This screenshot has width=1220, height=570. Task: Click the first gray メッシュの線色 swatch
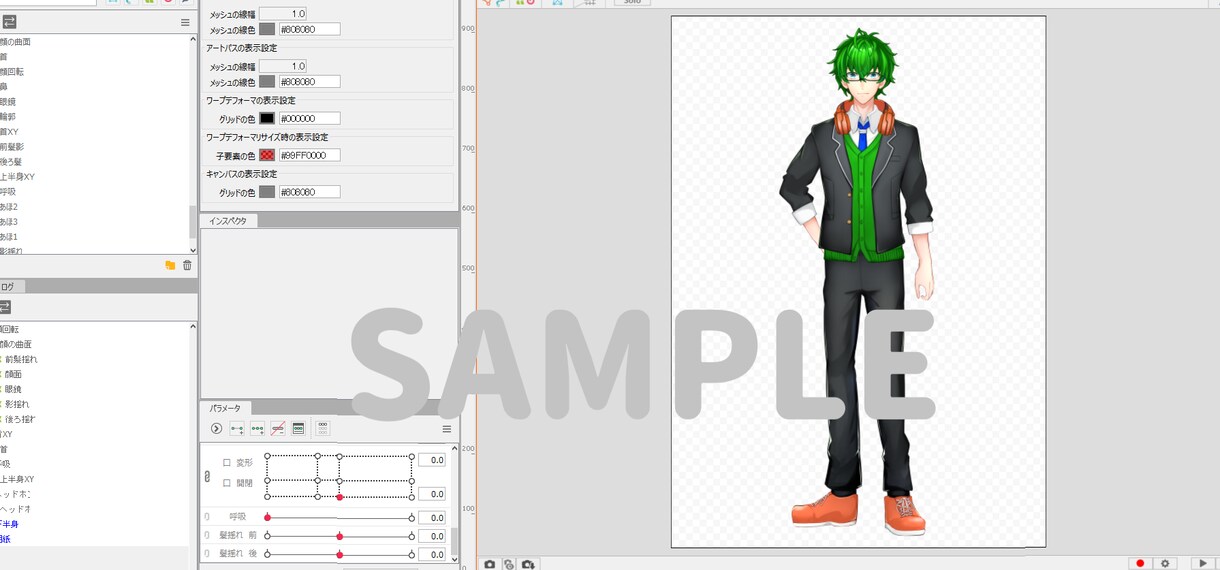click(x=267, y=29)
